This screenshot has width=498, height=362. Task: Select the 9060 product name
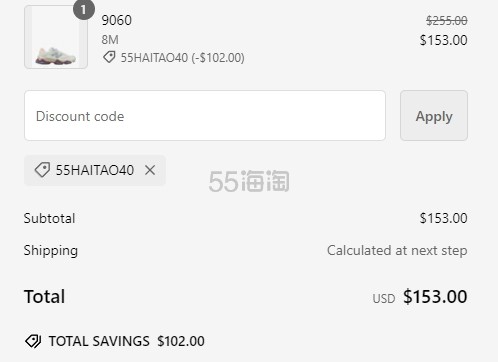pos(117,20)
